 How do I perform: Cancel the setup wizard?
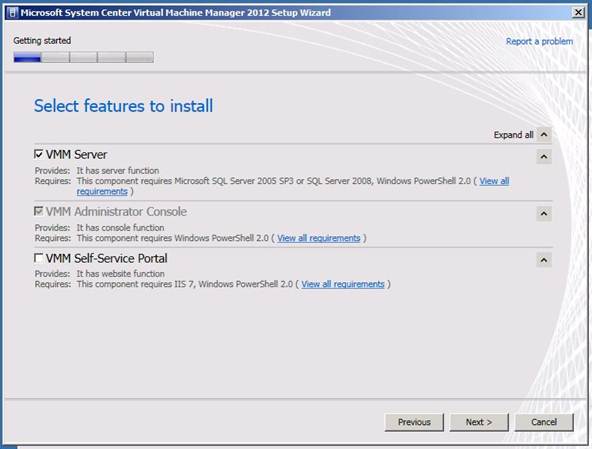(x=544, y=422)
